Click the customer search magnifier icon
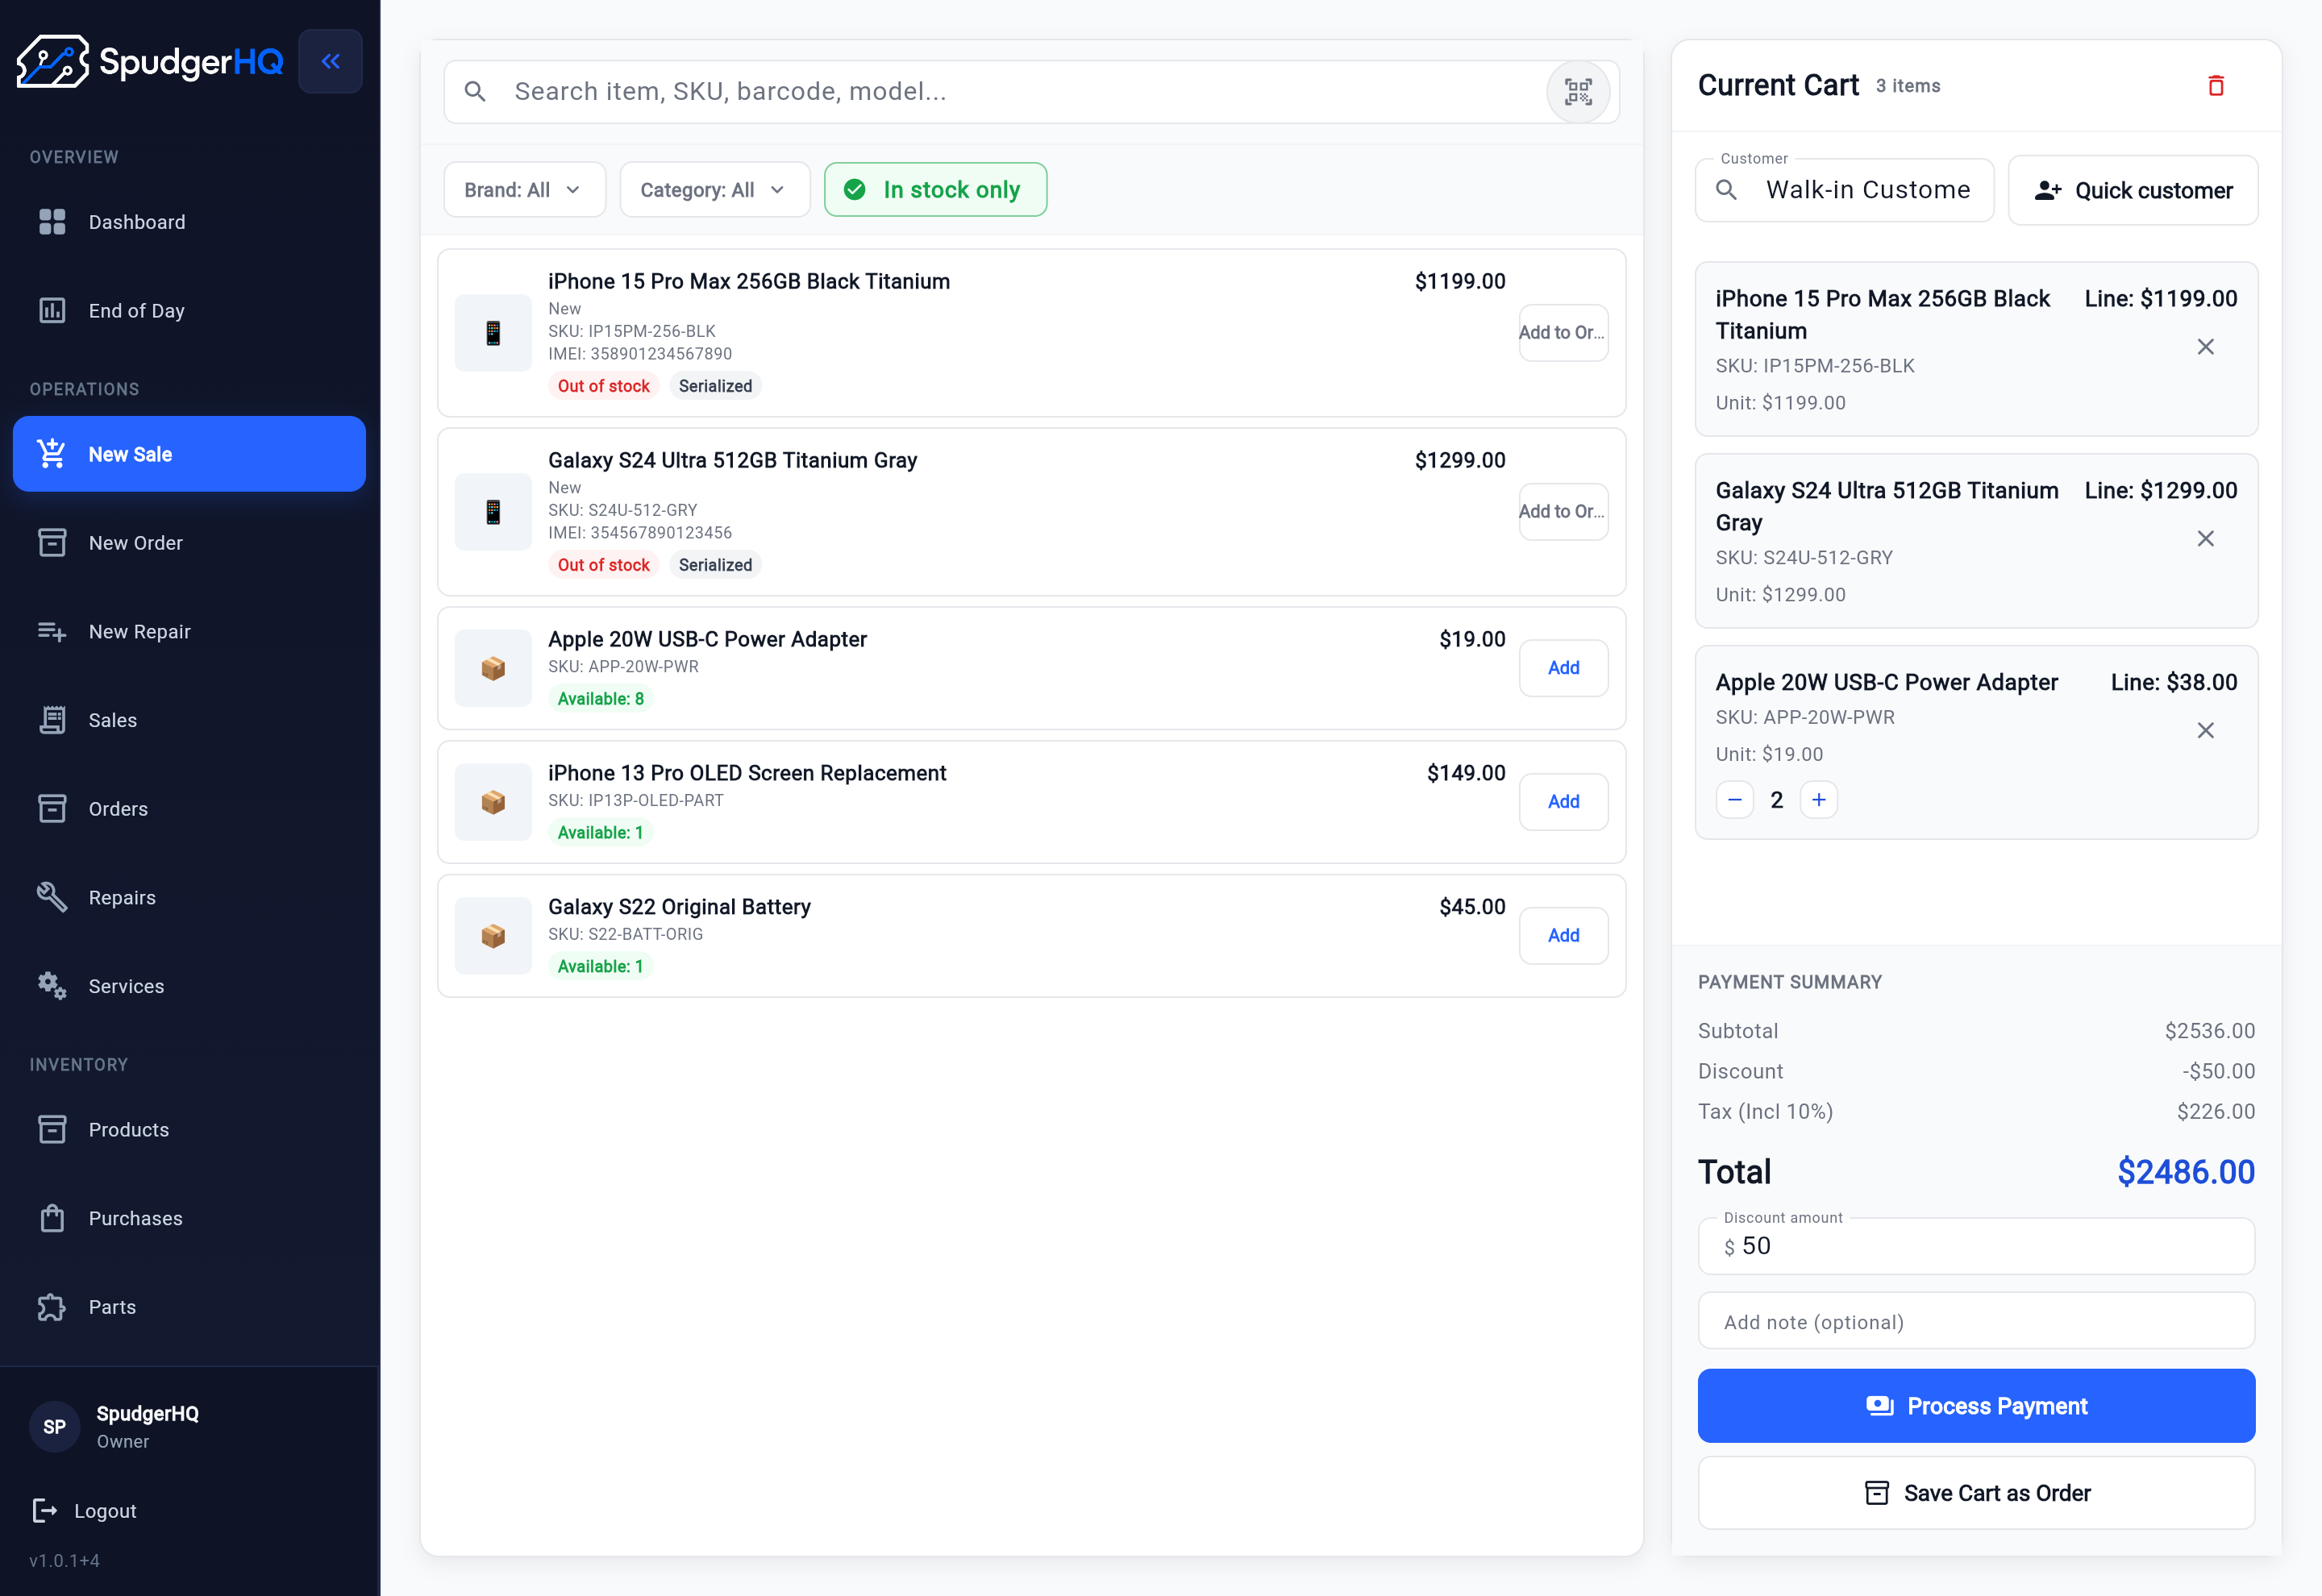The height and width of the screenshot is (1596, 2322). point(1726,190)
